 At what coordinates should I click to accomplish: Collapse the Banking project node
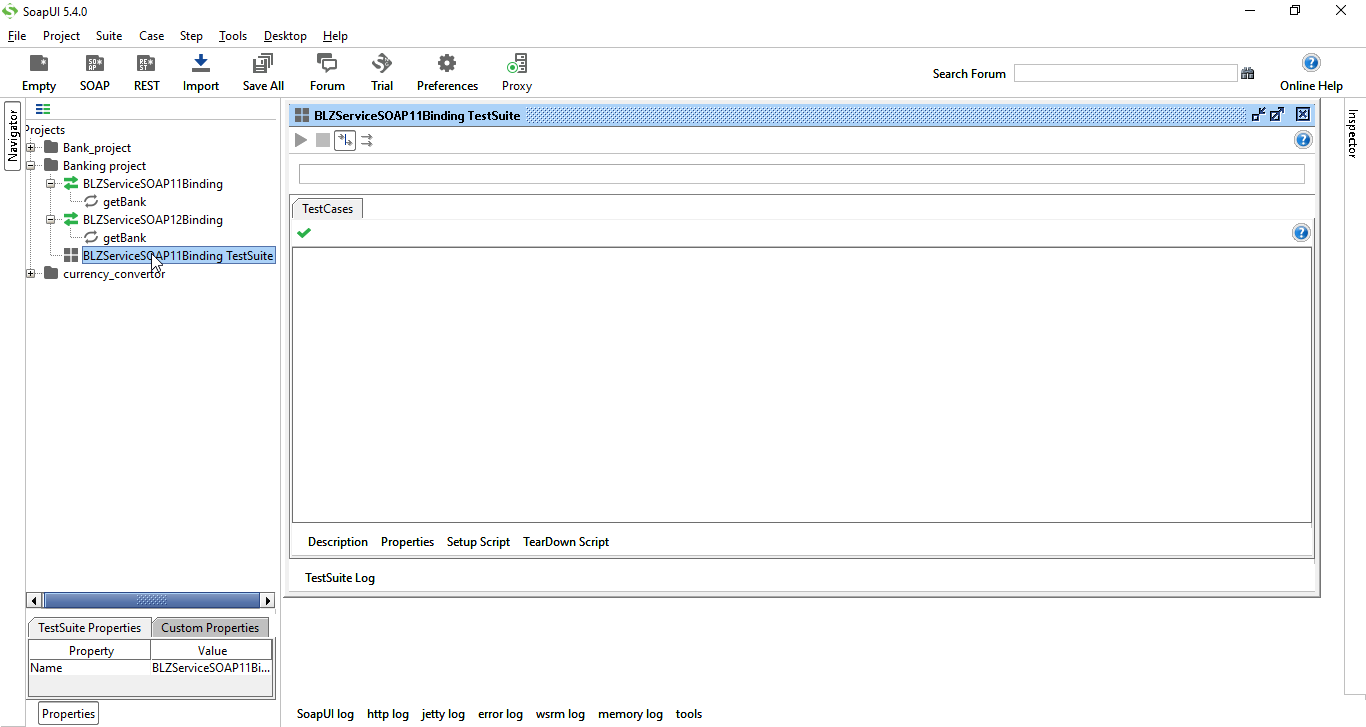tap(31, 165)
